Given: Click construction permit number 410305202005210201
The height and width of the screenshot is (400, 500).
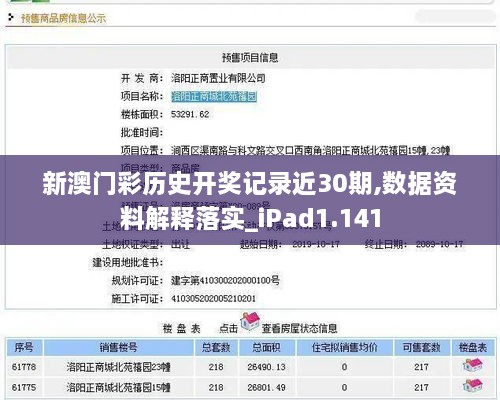Looking at the screenshot, I should [x=213, y=298].
